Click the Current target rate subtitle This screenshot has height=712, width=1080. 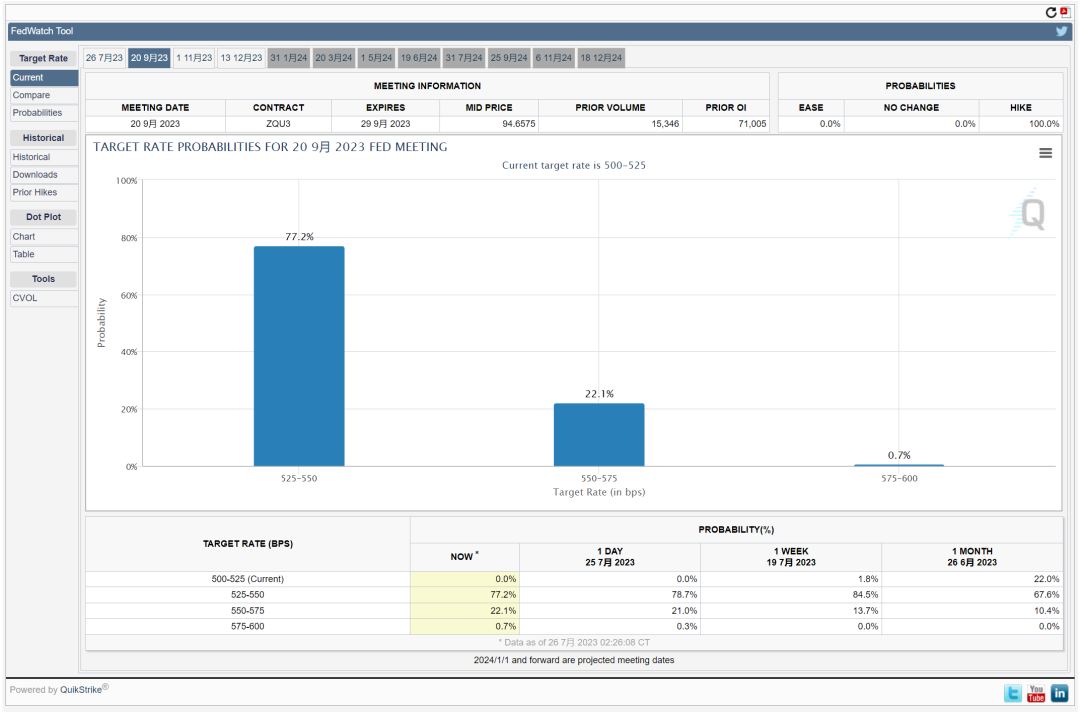[x=574, y=165]
